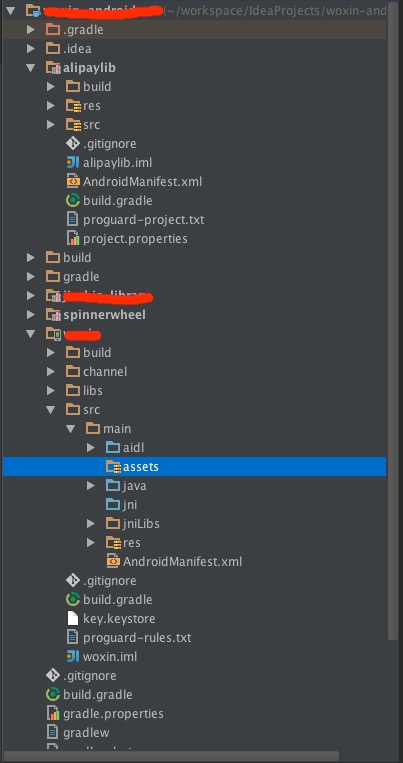Click the project.properties file icon
The height and width of the screenshot is (763, 403).
[73, 238]
